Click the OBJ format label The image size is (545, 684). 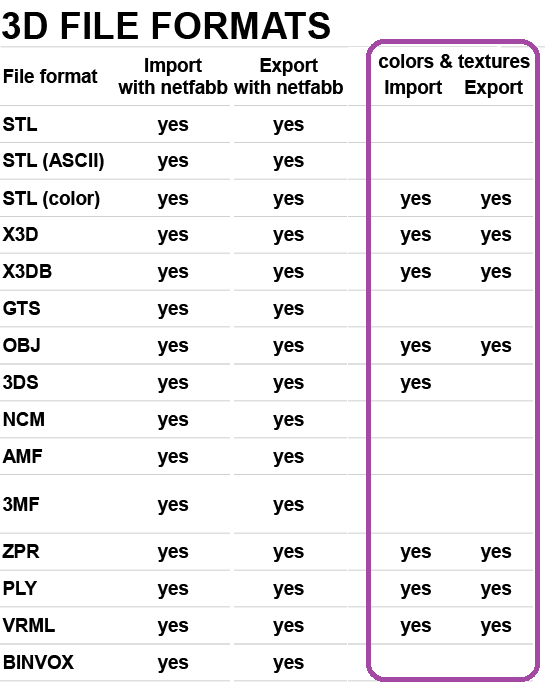point(21,345)
